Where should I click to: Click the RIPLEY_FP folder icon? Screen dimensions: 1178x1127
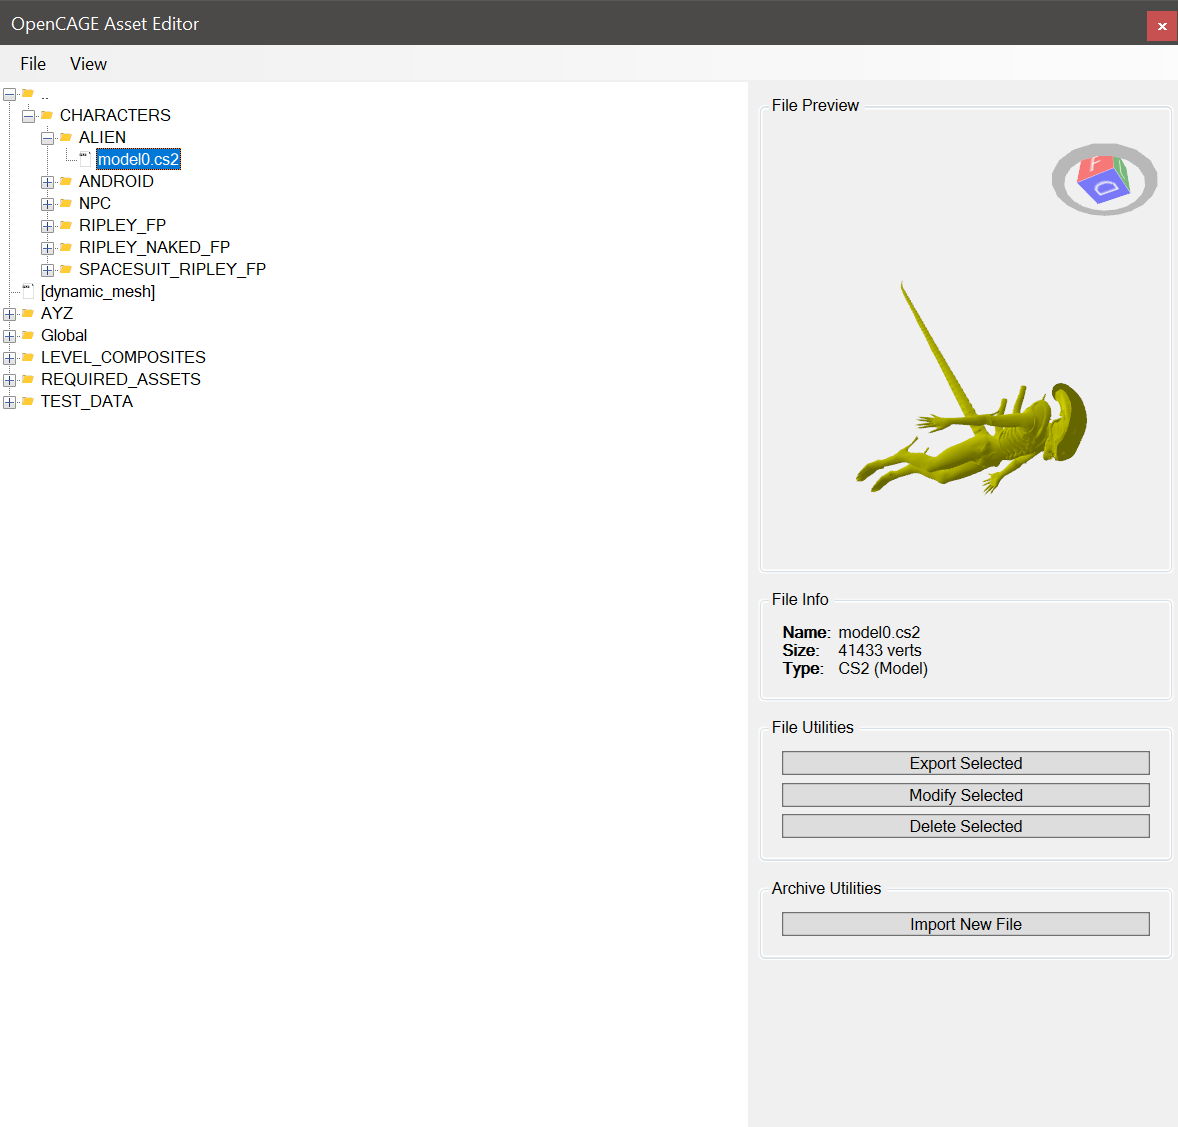pos(66,225)
